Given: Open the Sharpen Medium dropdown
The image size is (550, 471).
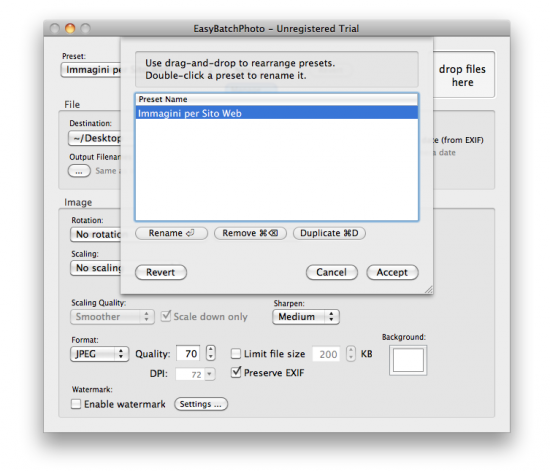Looking at the screenshot, I should coord(306,317).
